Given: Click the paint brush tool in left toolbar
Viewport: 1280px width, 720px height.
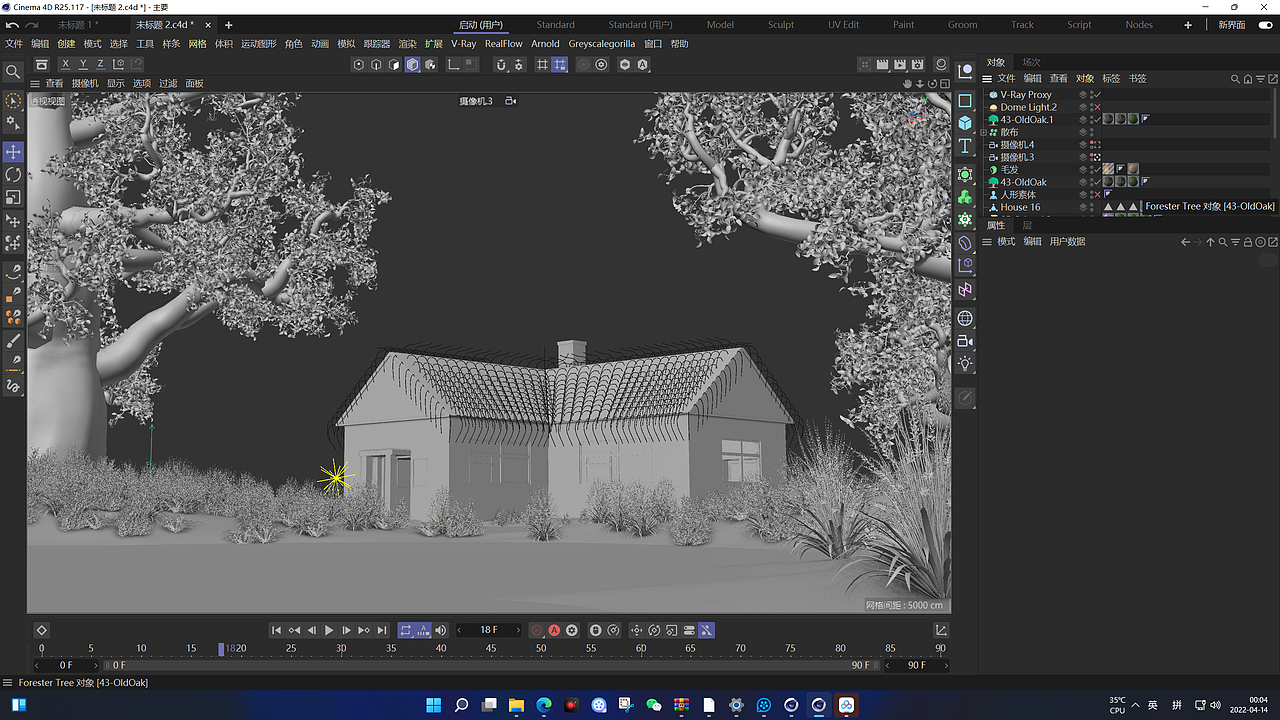Looking at the screenshot, I should pos(13,341).
